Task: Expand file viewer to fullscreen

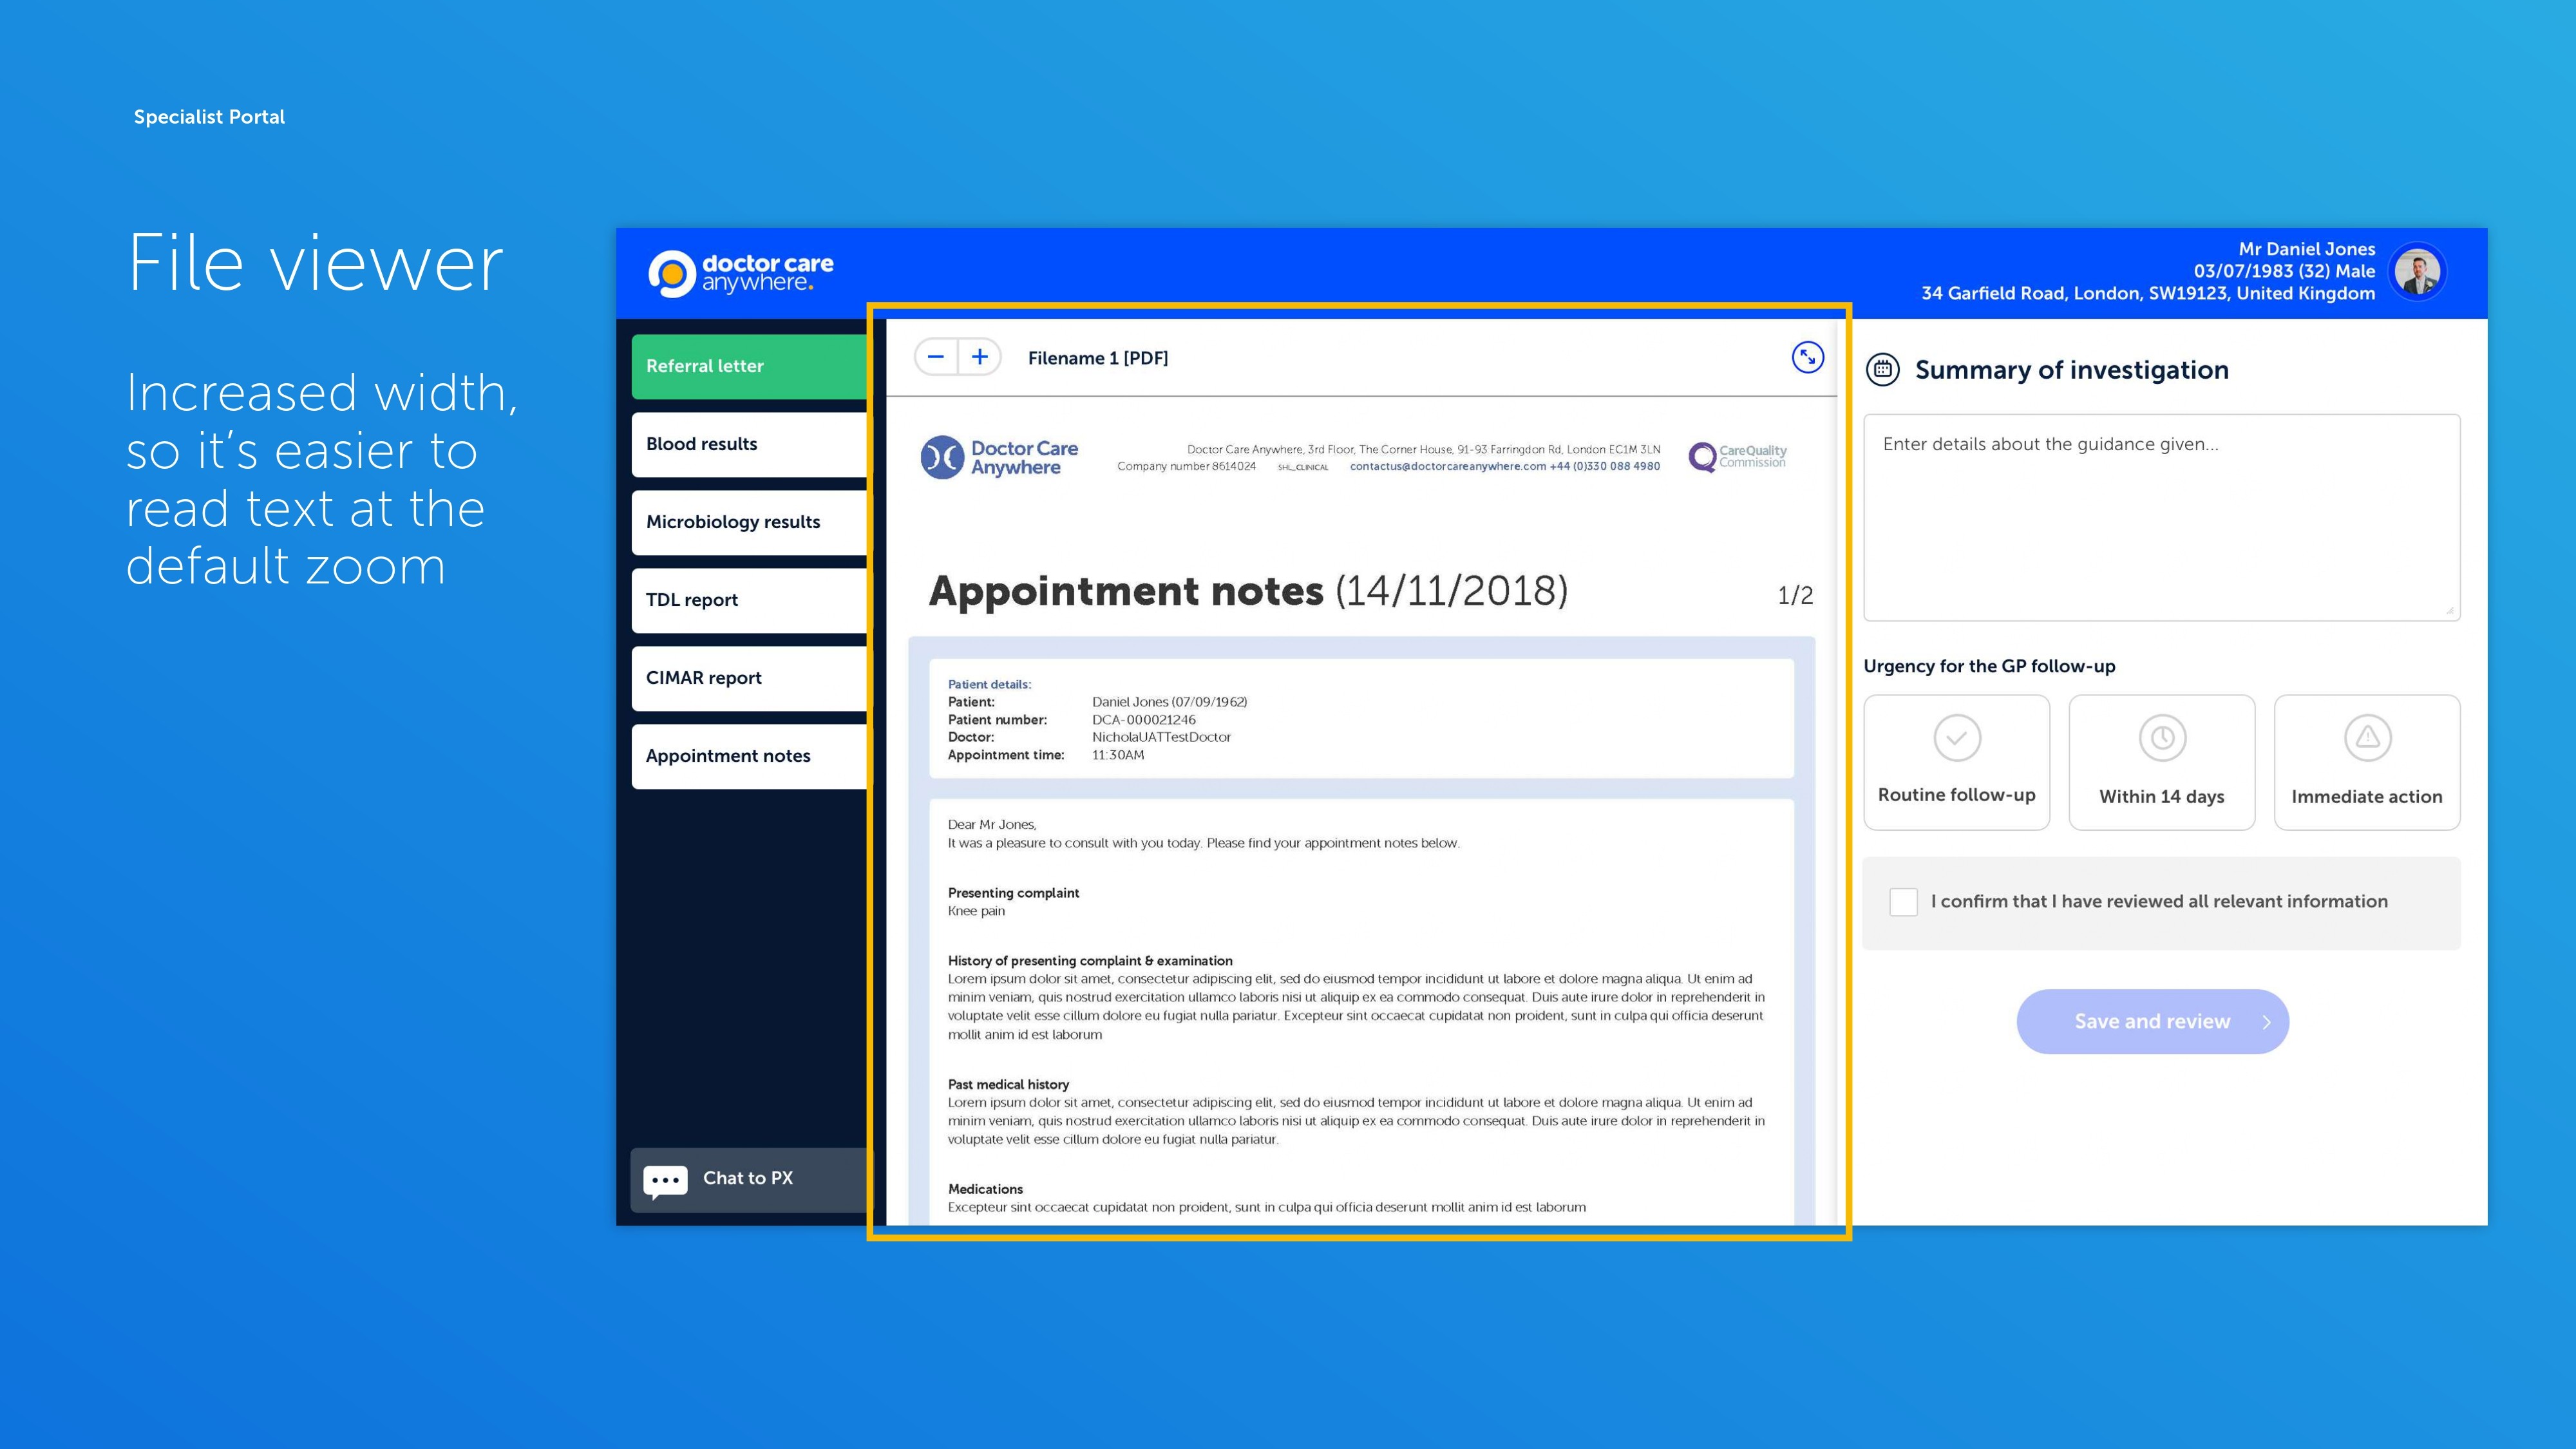Action: [1807, 357]
